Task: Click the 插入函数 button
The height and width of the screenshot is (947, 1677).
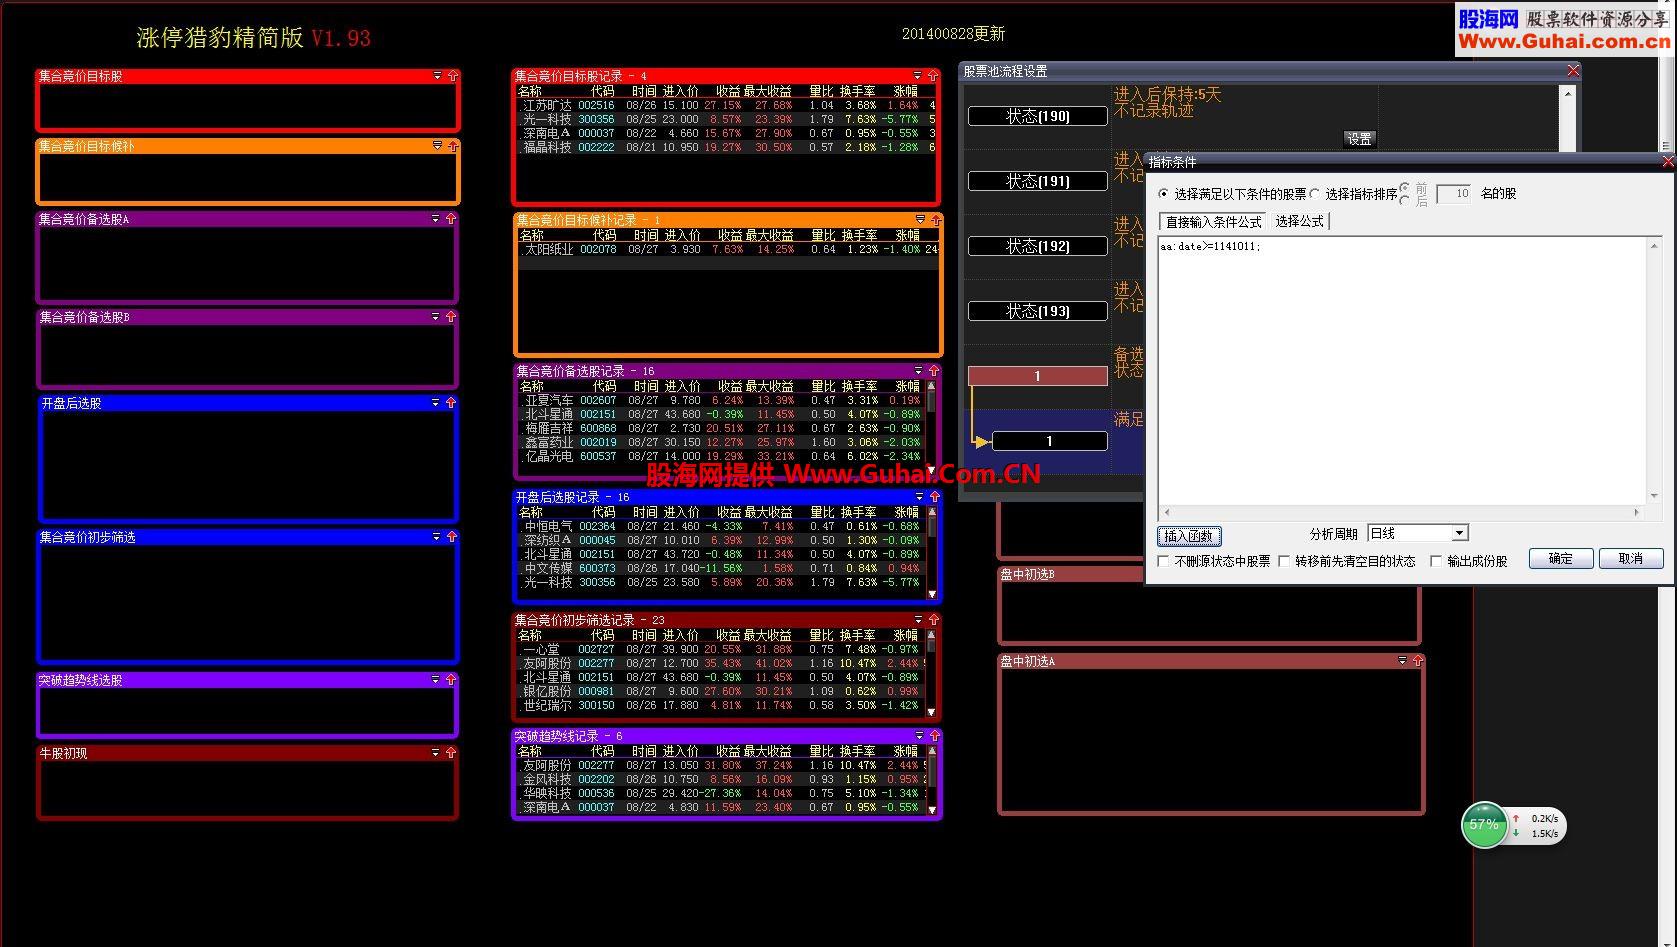Action: click(x=1189, y=536)
